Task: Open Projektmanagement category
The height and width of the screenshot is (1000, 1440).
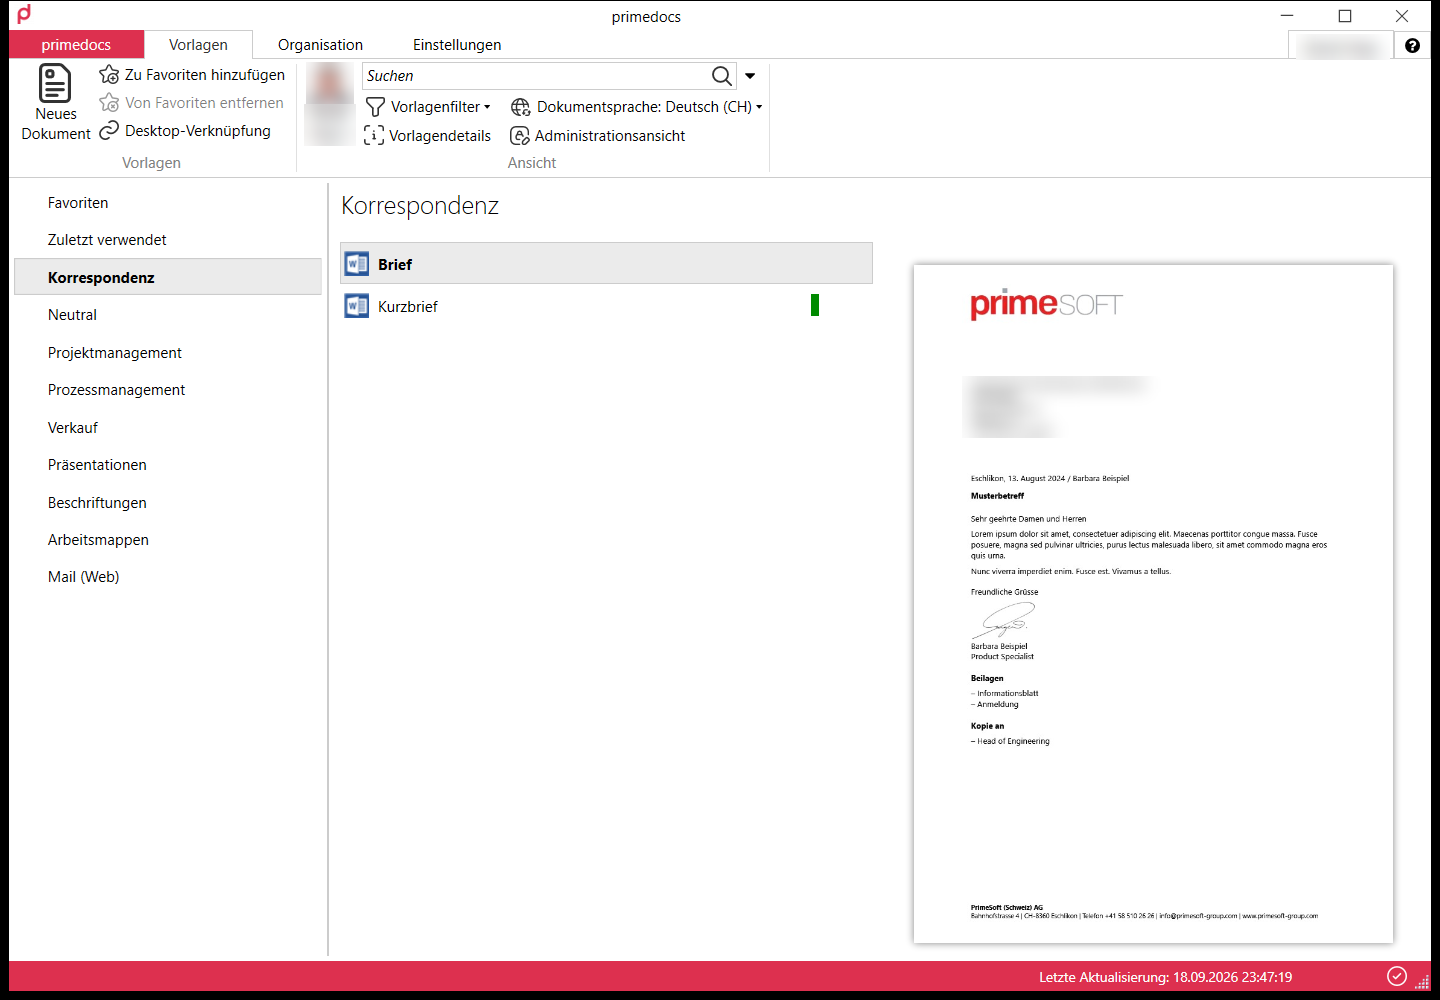Action: [x=168, y=353]
